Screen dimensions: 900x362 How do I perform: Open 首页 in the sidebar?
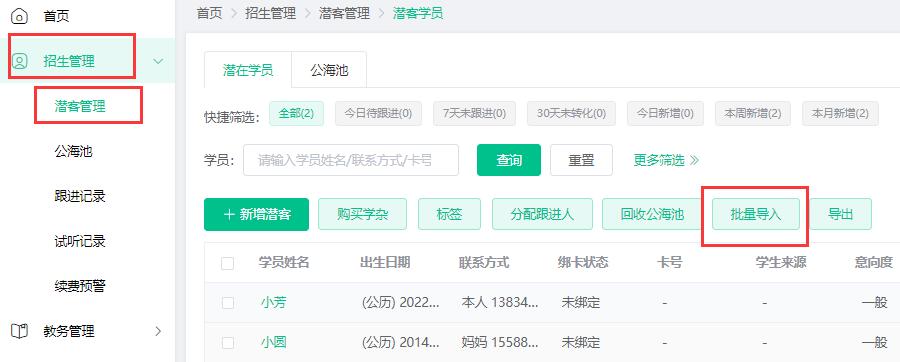56,16
